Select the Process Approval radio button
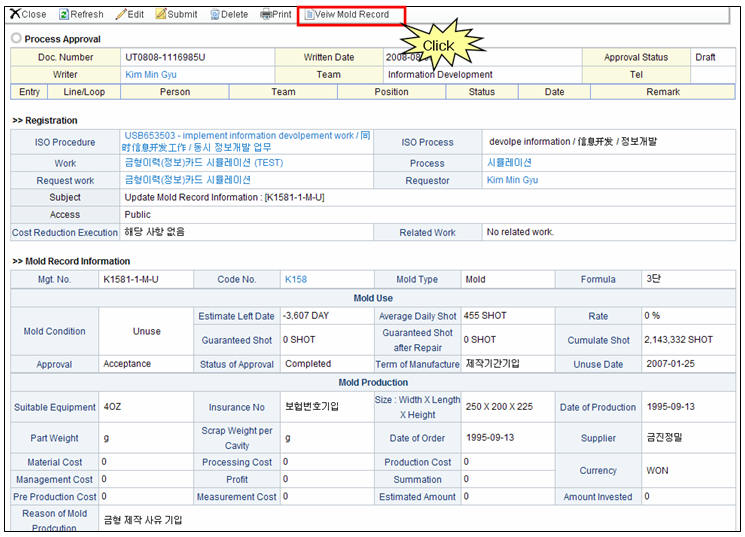 pyautogui.click(x=16, y=39)
